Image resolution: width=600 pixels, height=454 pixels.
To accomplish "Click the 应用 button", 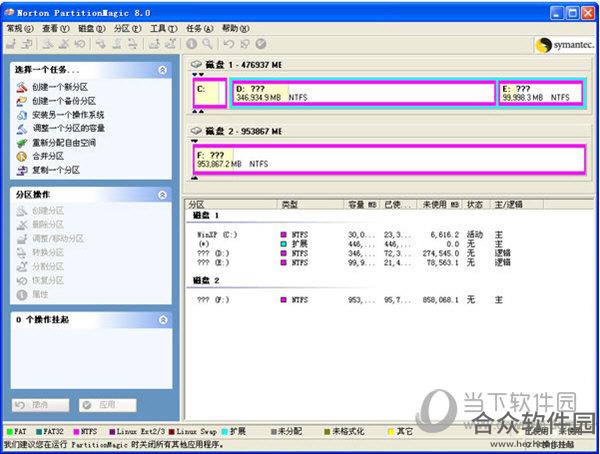I will tap(108, 405).
